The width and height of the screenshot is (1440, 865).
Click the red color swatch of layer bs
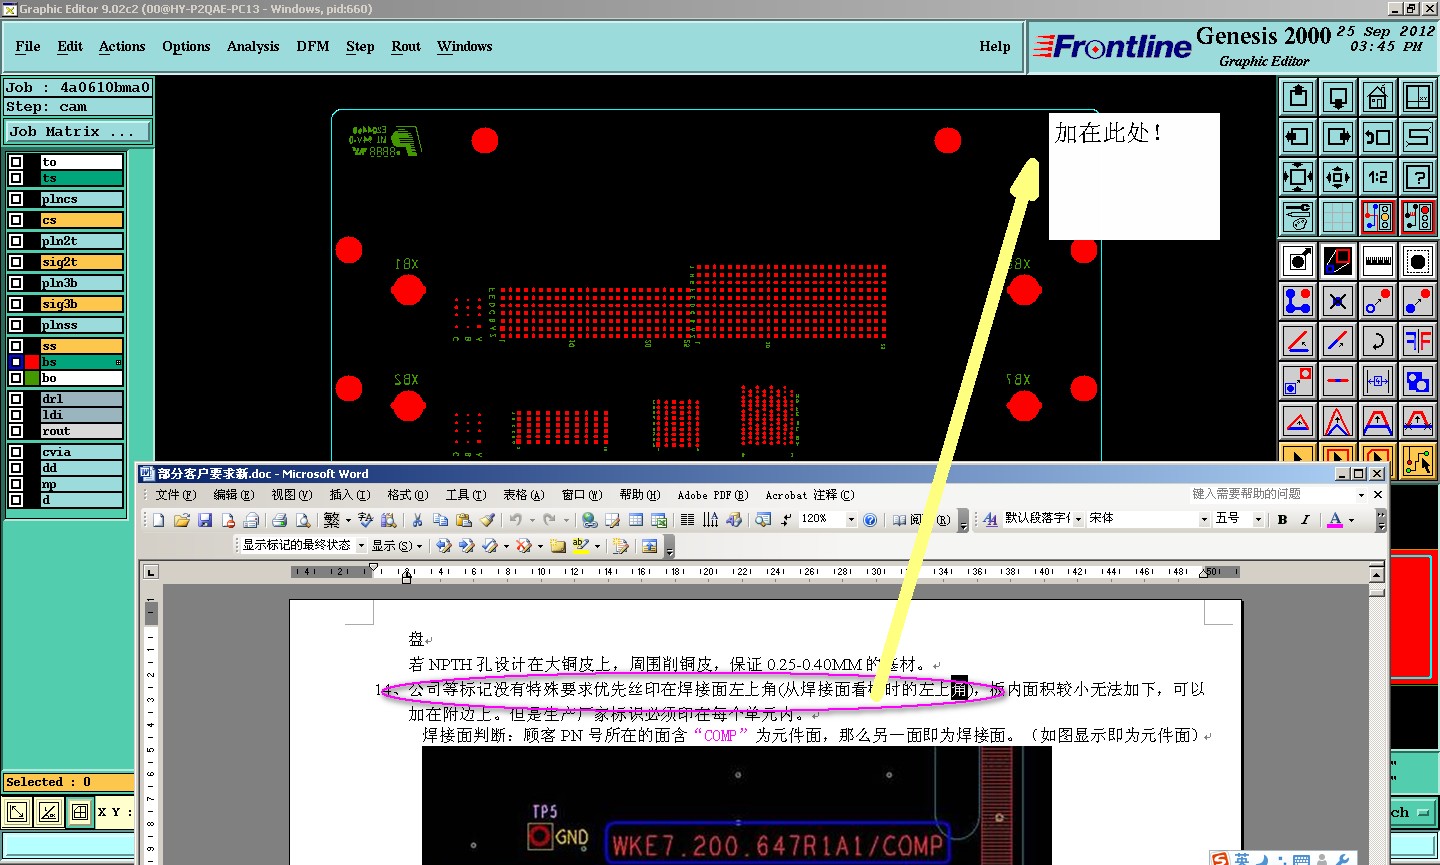click(x=32, y=362)
